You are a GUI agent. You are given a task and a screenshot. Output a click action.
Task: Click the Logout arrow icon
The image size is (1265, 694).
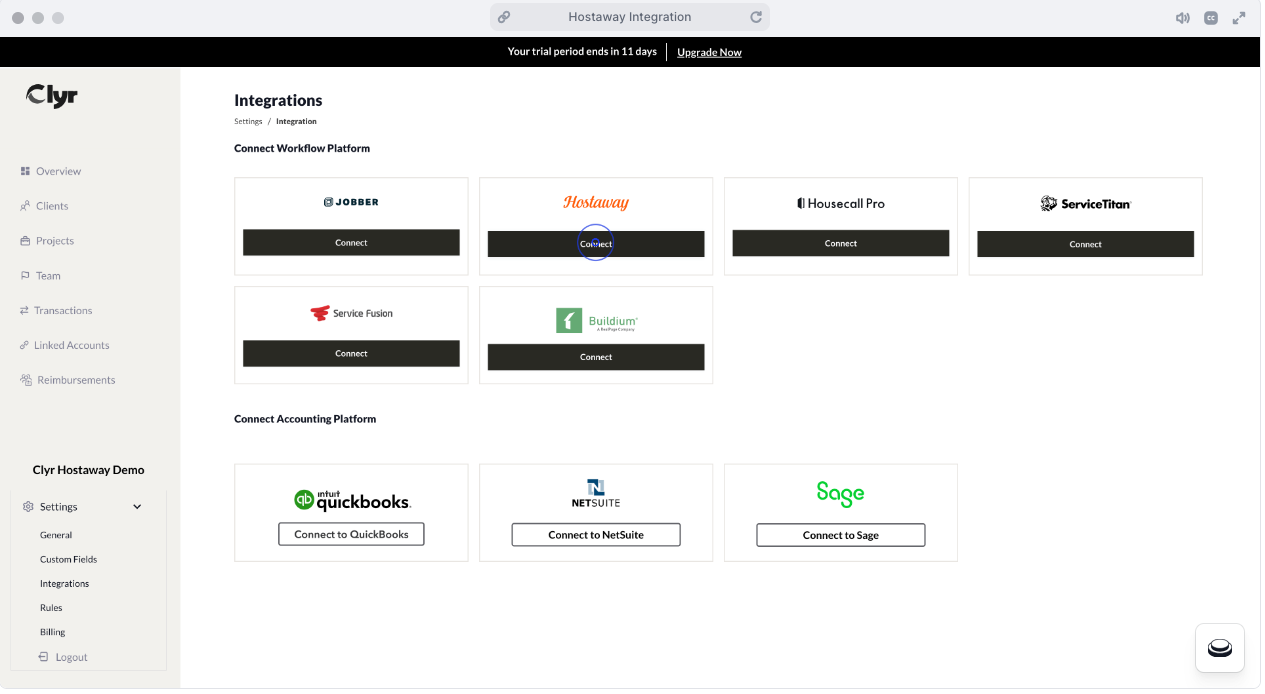(x=44, y=657)
